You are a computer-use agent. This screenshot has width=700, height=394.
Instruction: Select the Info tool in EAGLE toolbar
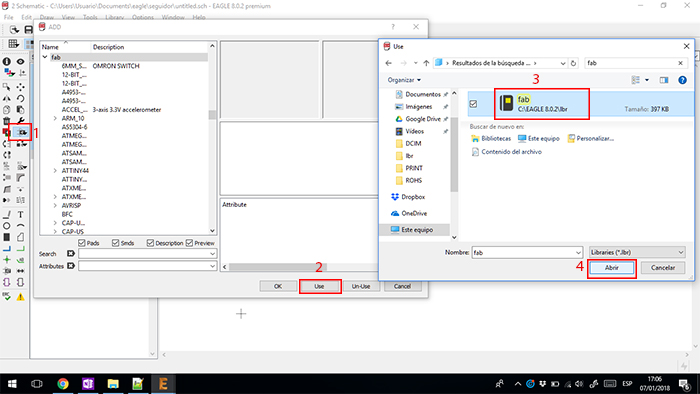pos(7,62)
